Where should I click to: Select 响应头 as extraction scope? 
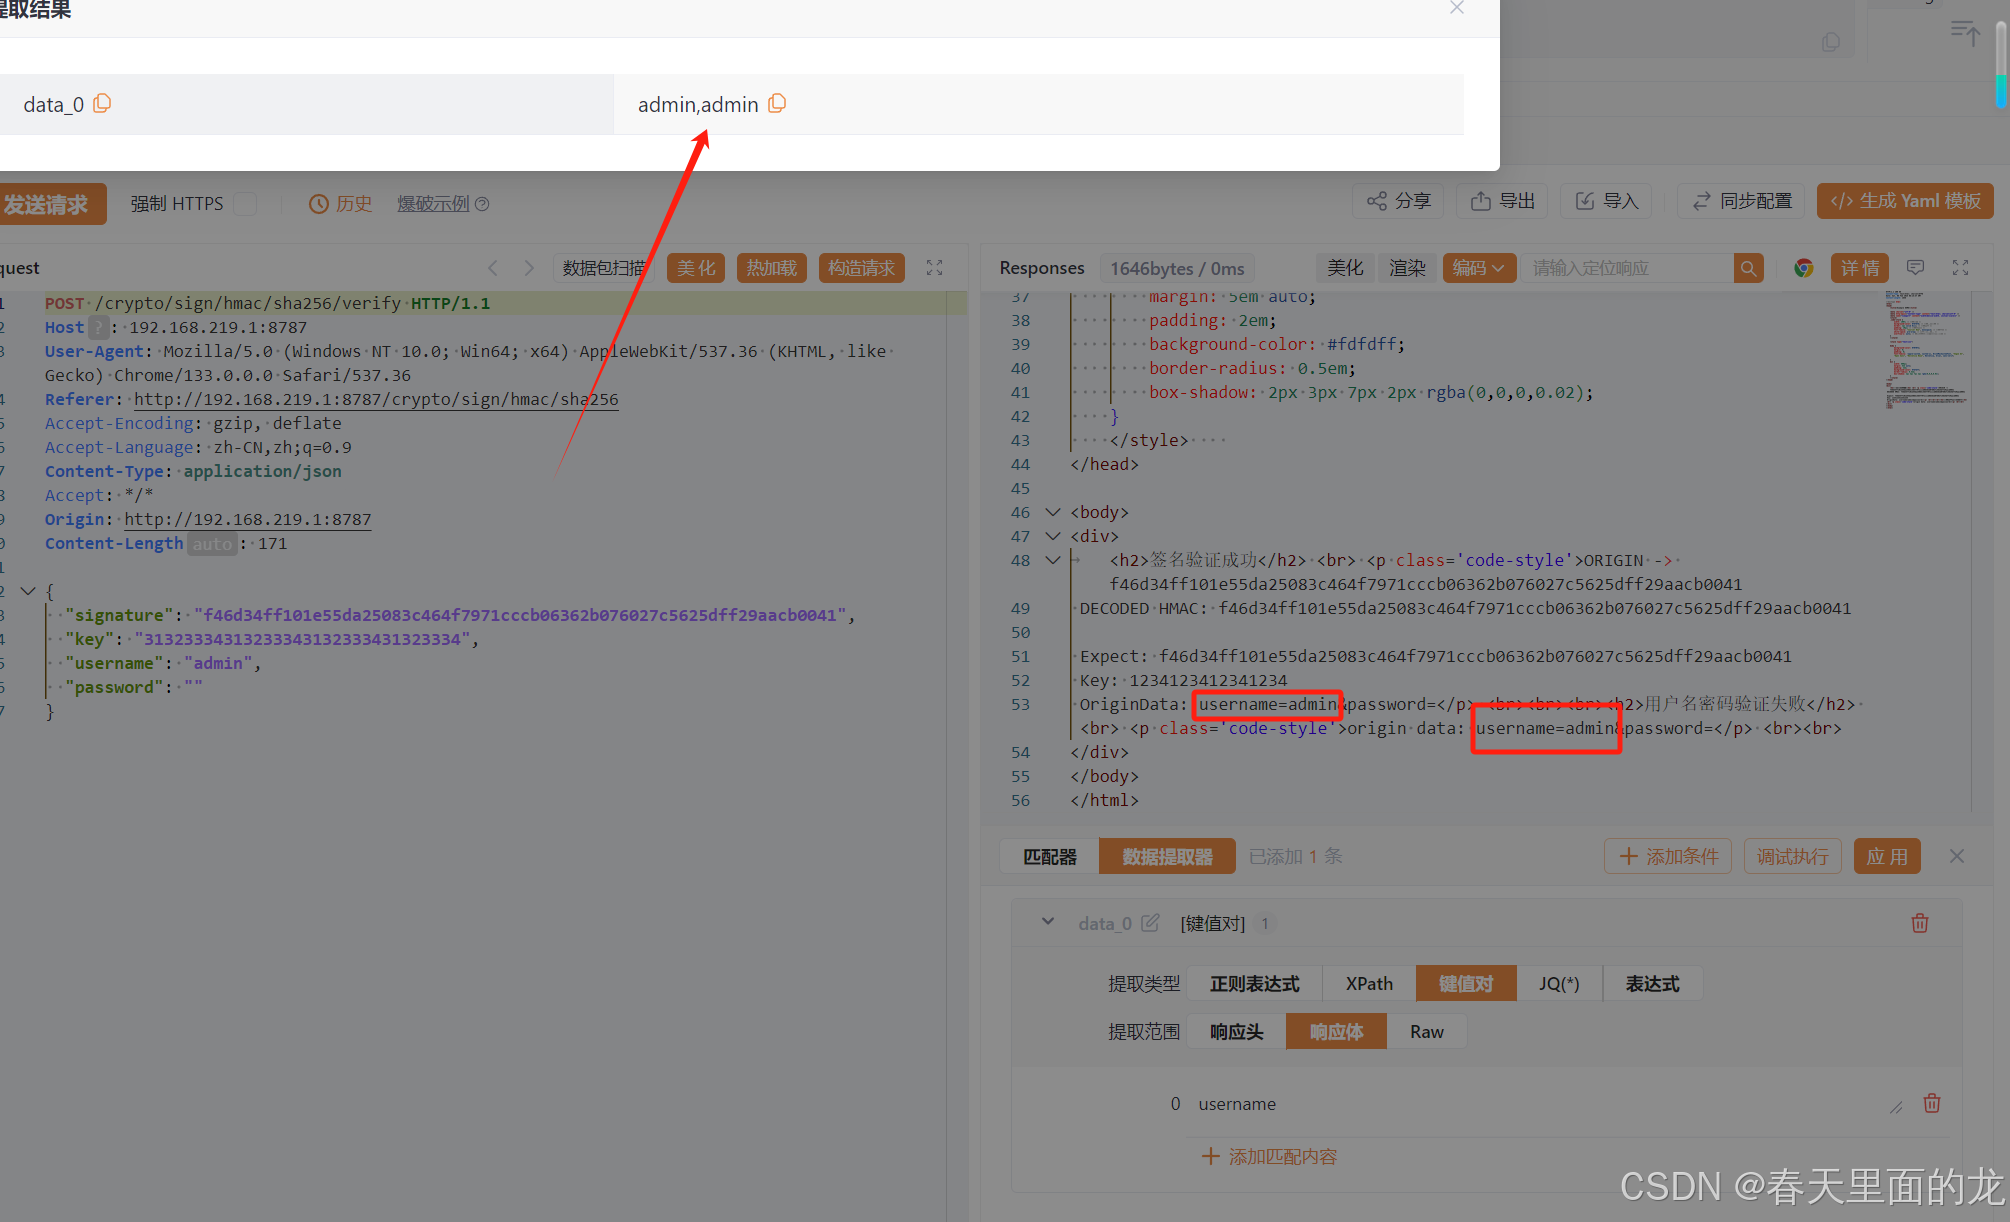click(x=1236, y=1031)
